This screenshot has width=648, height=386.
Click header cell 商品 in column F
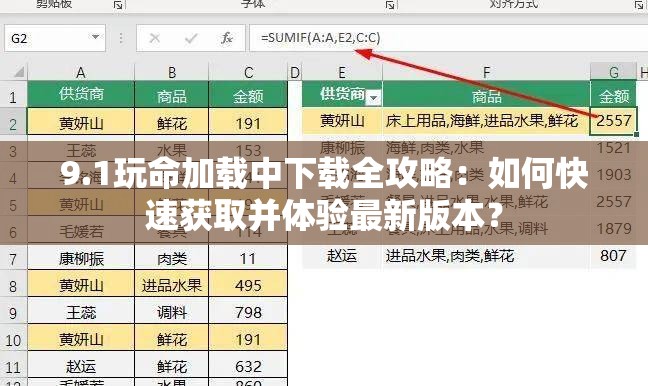[486, 94]
